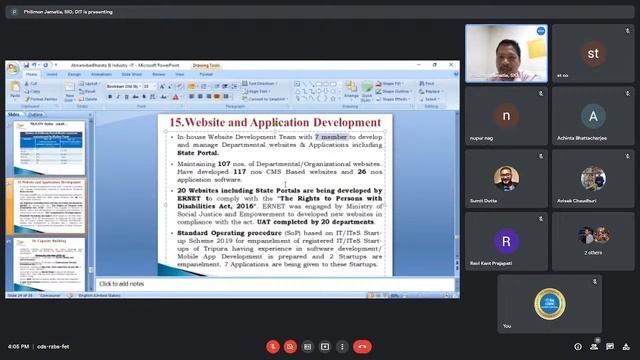Click the Paste button
This screenshot has width=640, height=360.
click(15, 91)
